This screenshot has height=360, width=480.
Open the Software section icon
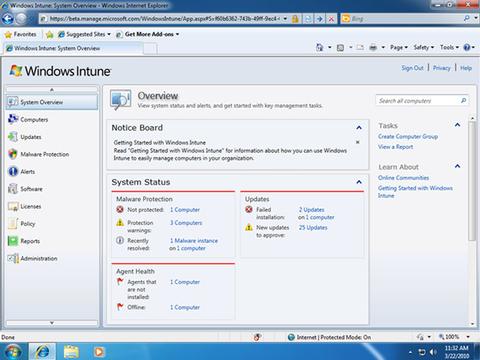13,189
